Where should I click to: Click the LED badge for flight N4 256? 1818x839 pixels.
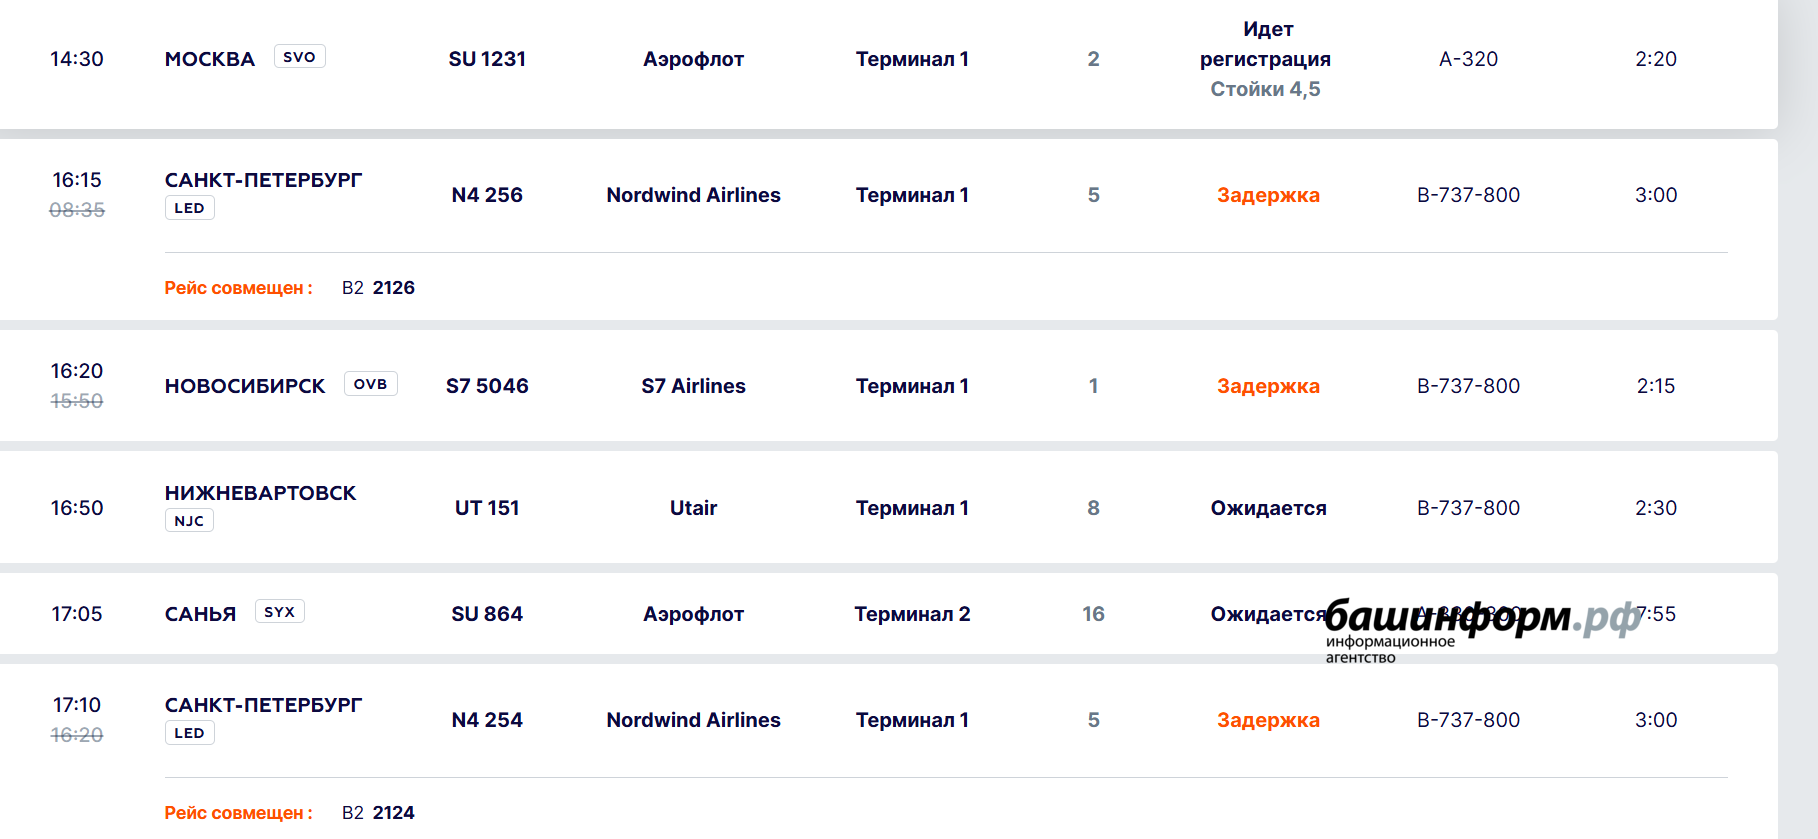pos(189,208)
